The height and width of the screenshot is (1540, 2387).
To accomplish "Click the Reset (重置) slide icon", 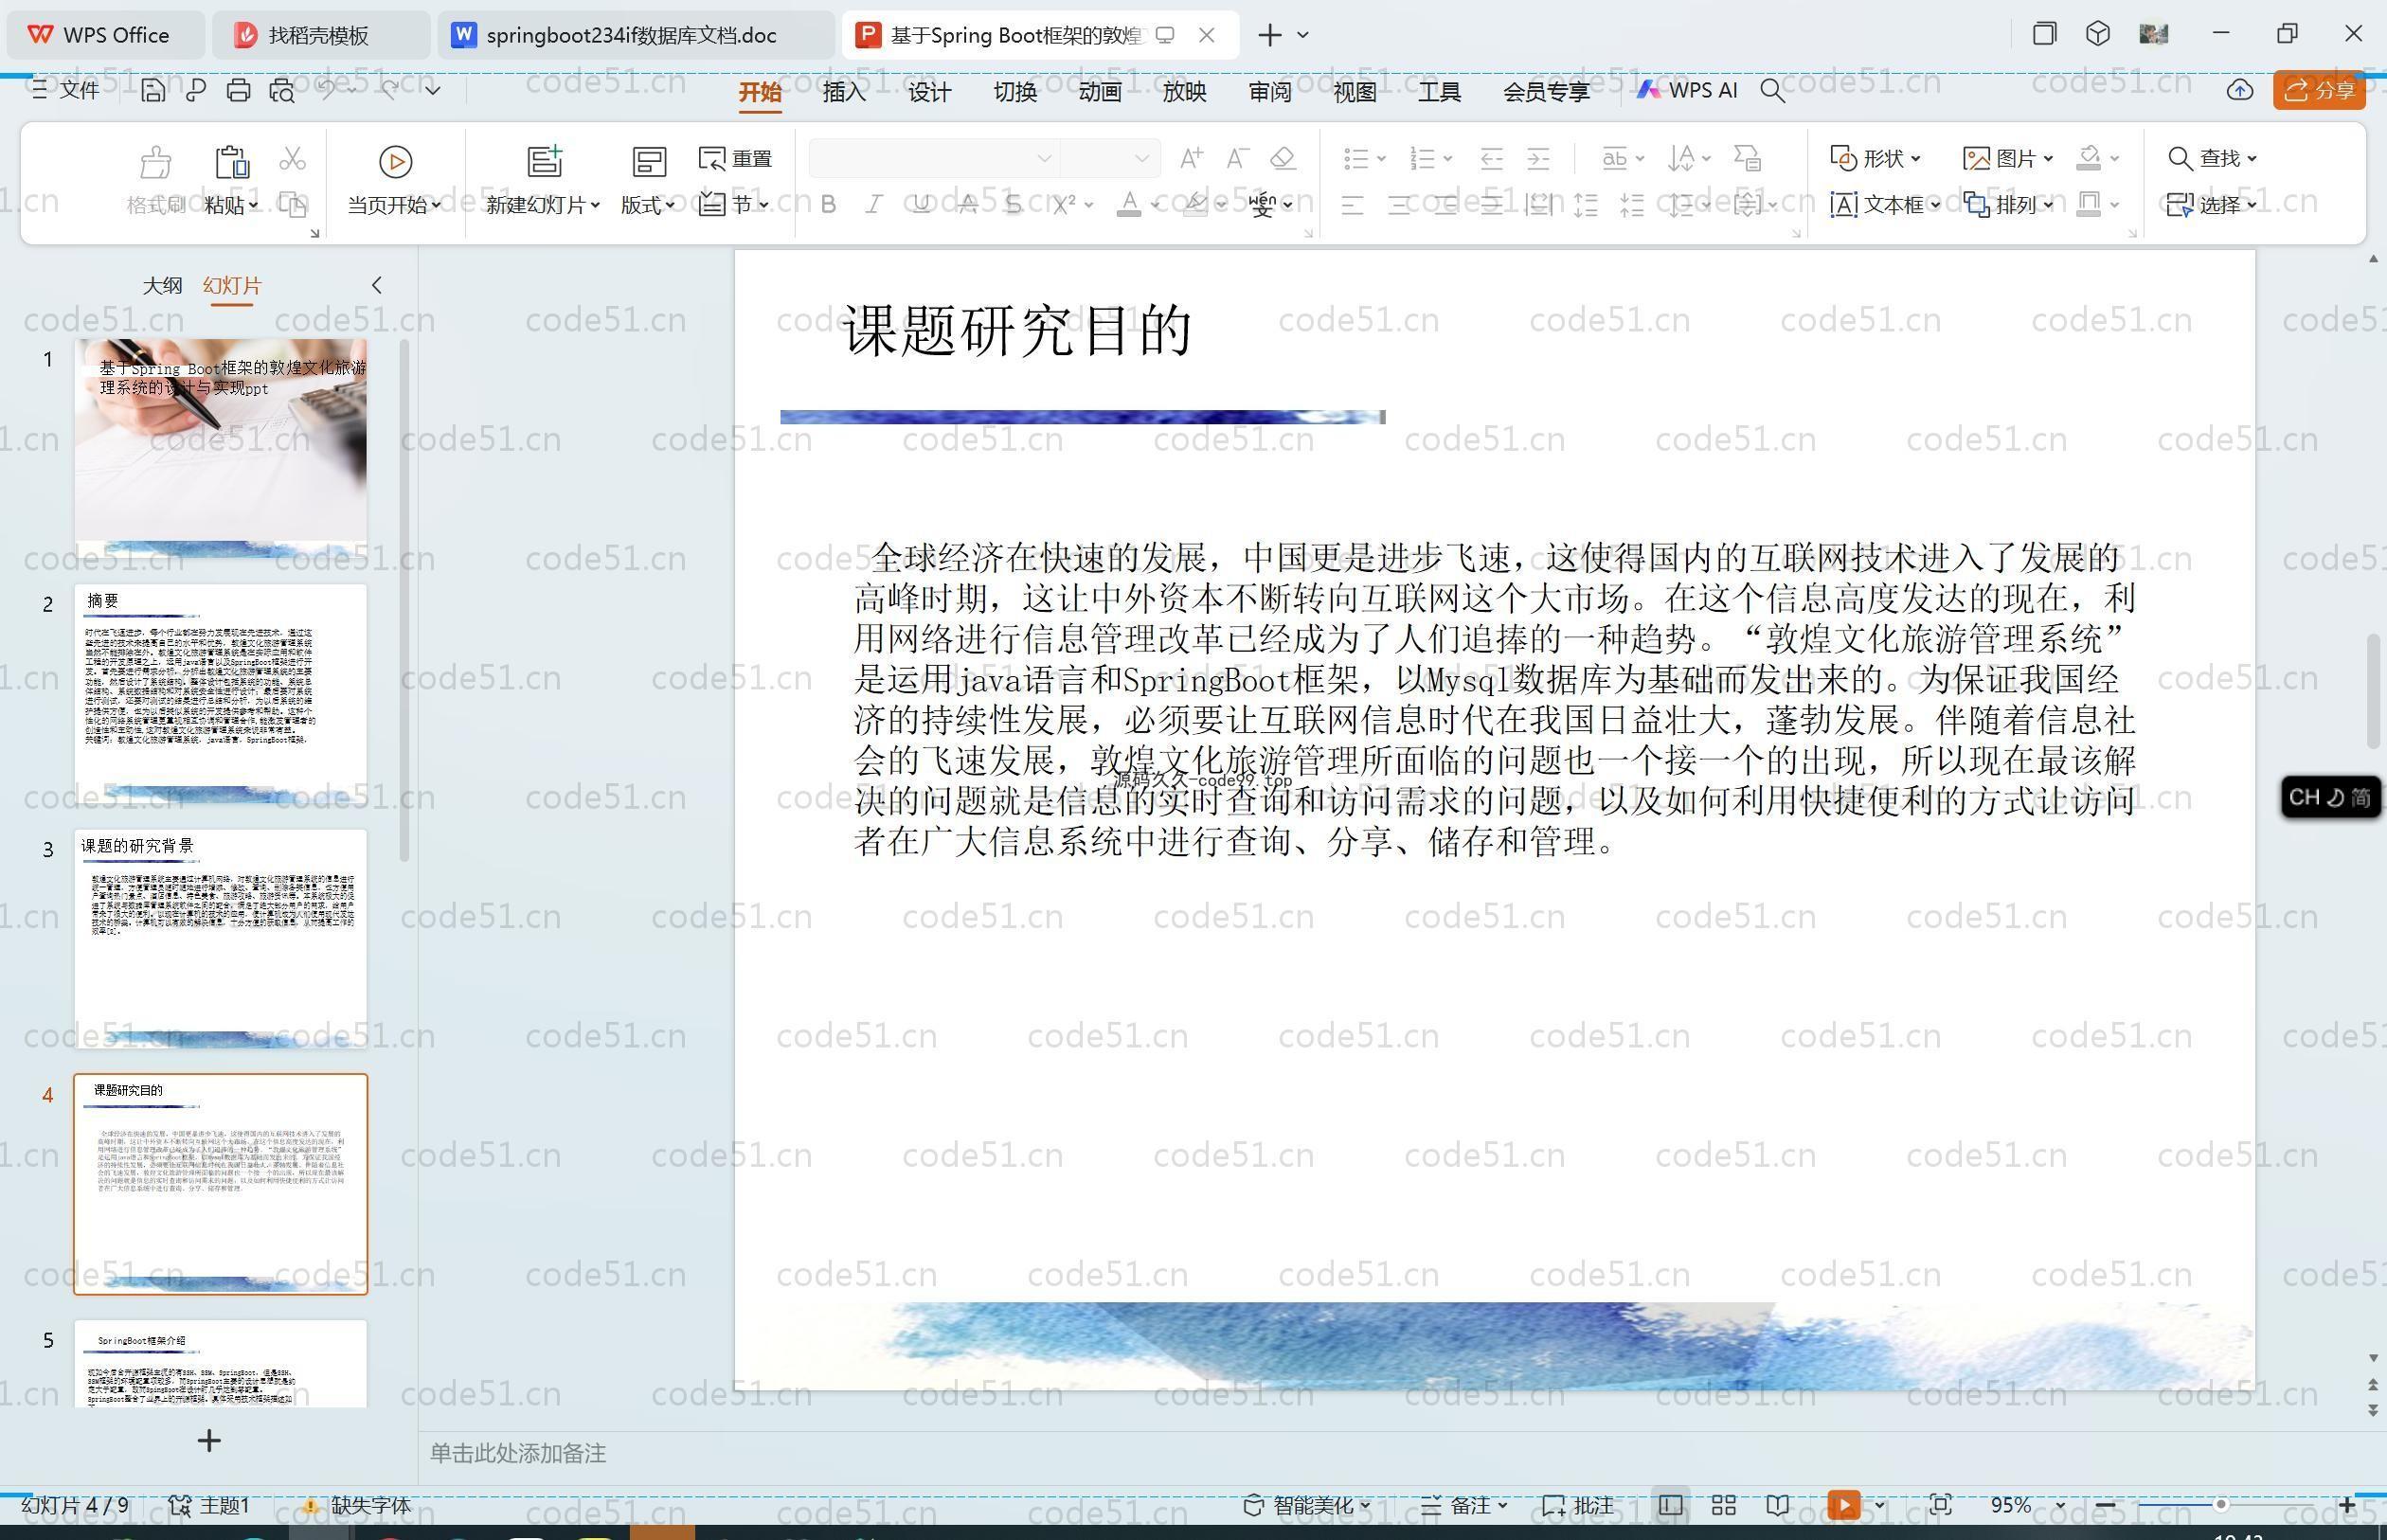I will click(x=735, y=159).
